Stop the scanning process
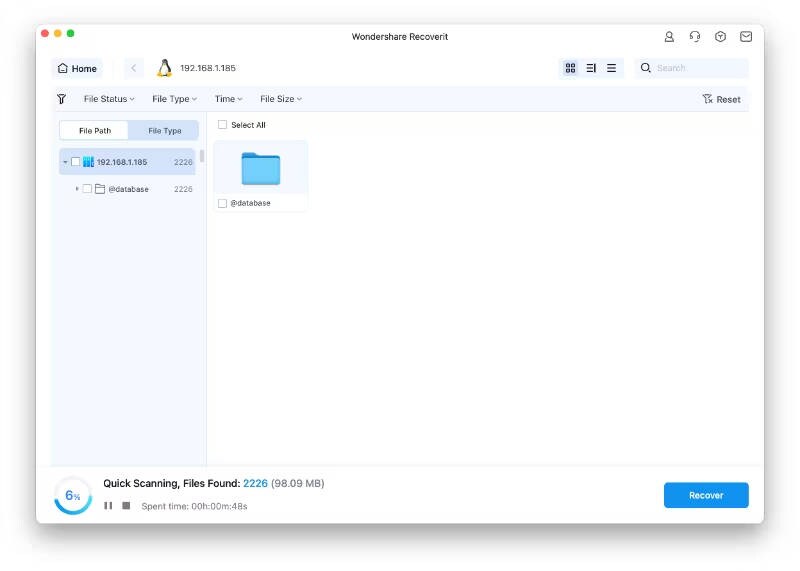 [x=126, y=506]
